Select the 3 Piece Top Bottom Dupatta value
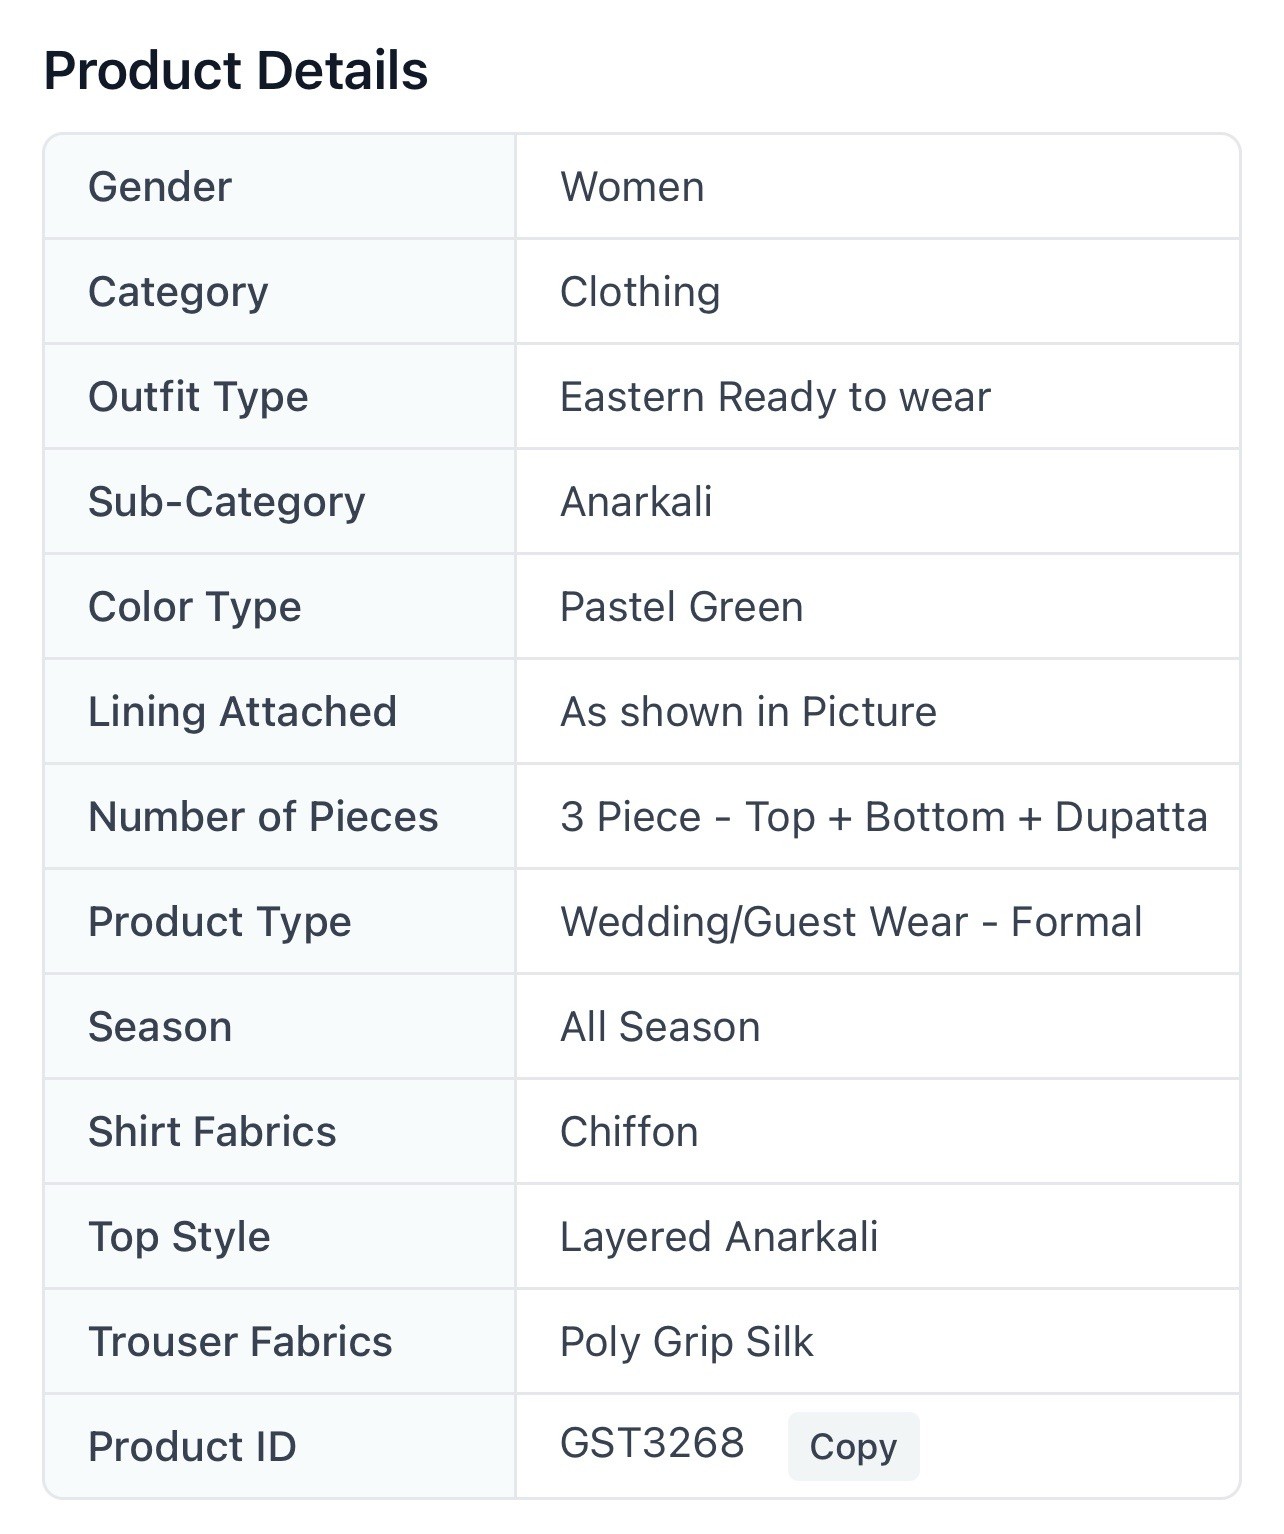 pyautogui.click(x=883, y=817)
